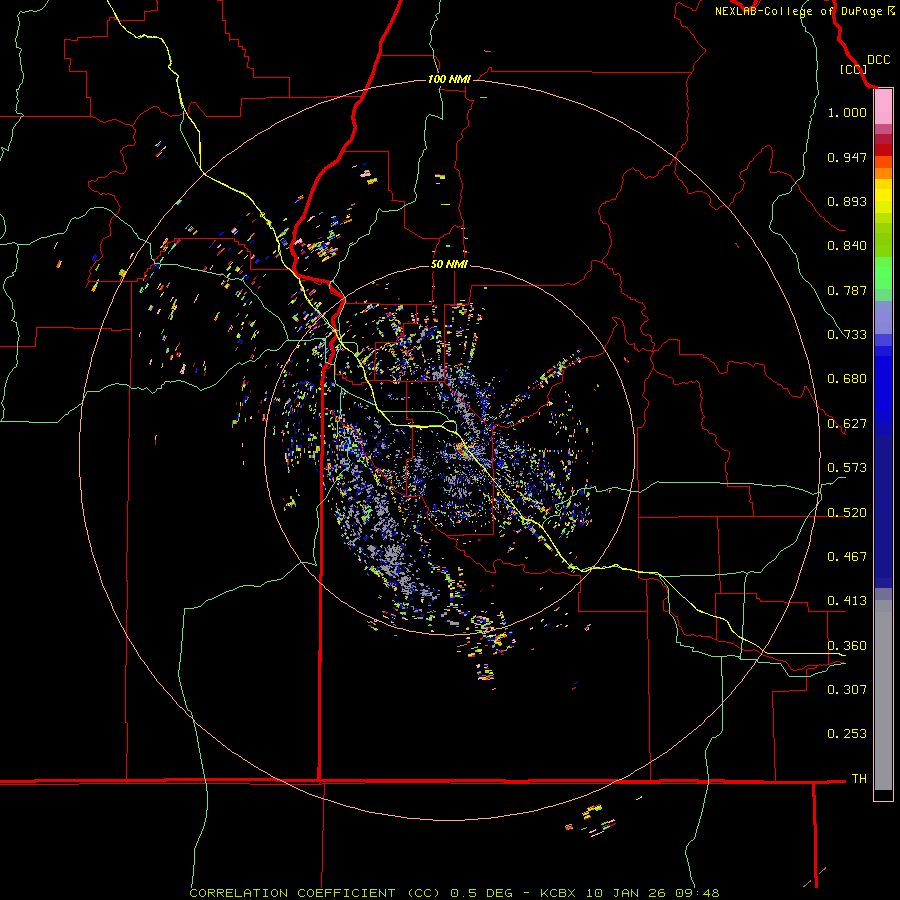Click the 50 NMI range ring label
The image size is (900, 900).
click(x=449, y=265)
